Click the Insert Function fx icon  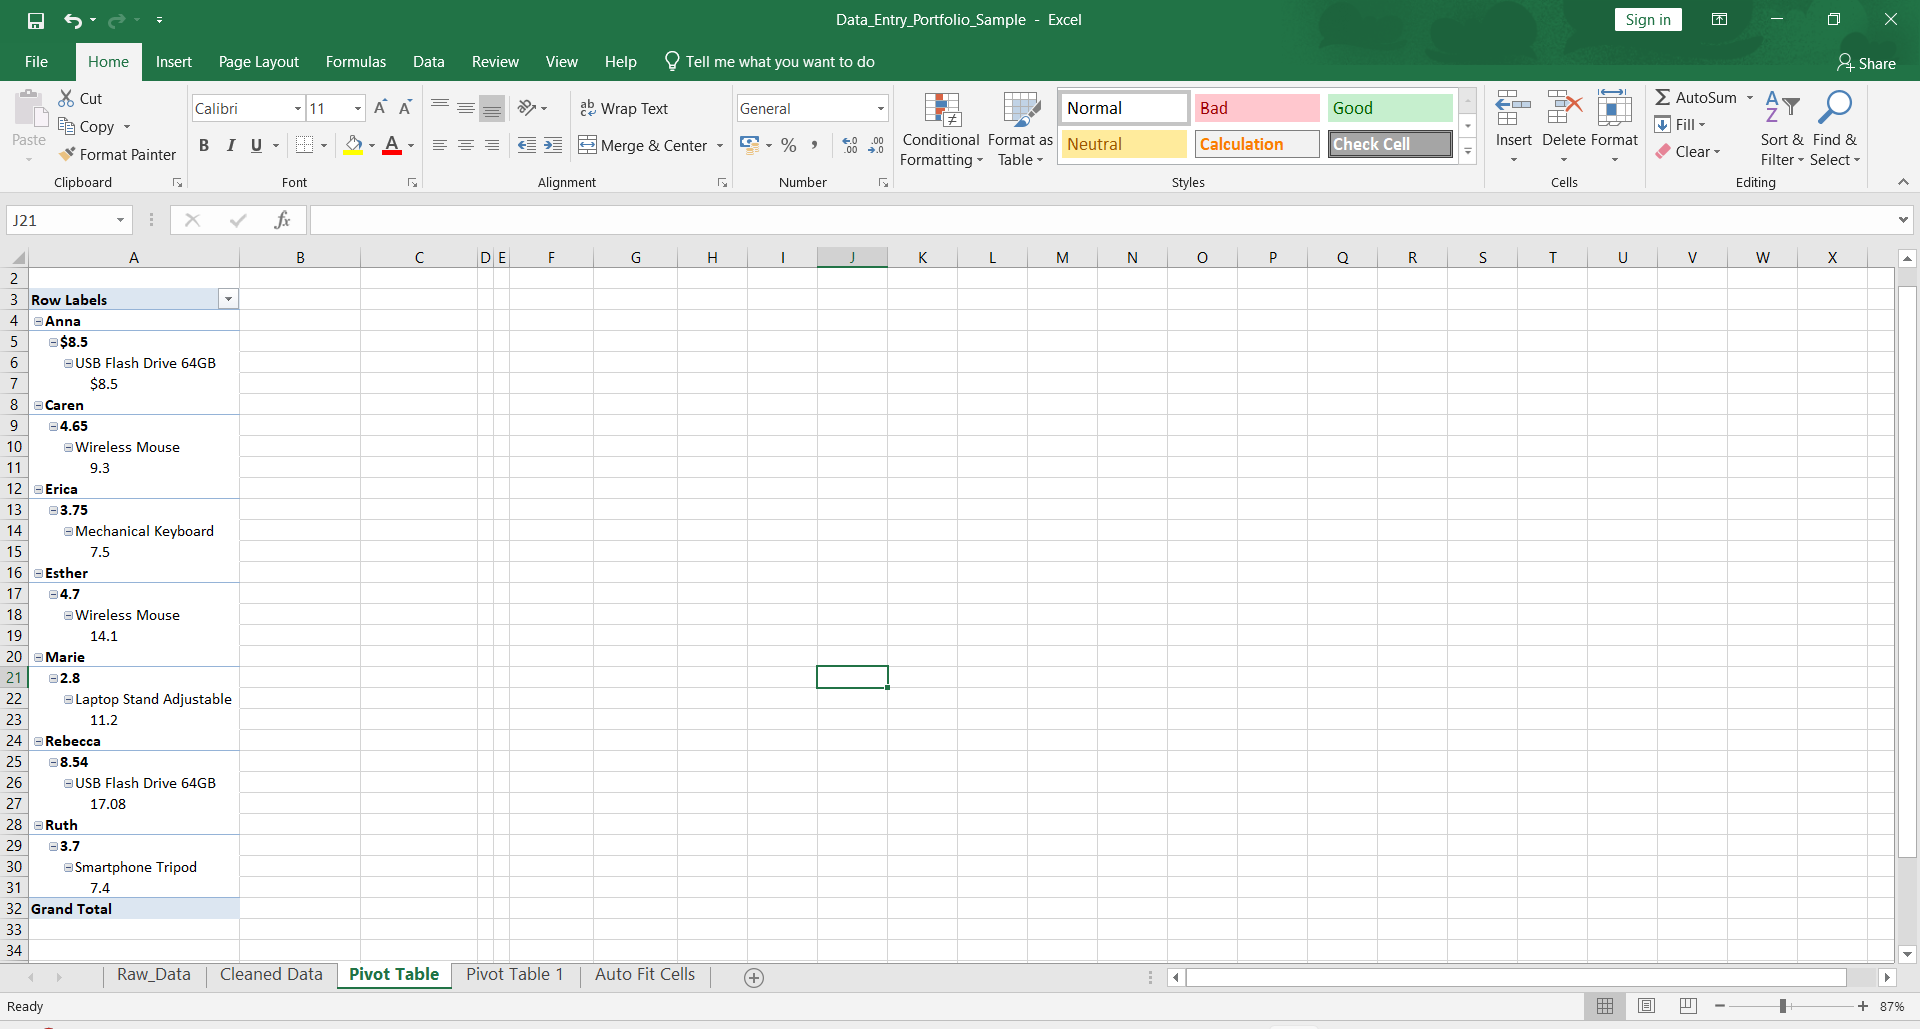[x=282, y=220]
